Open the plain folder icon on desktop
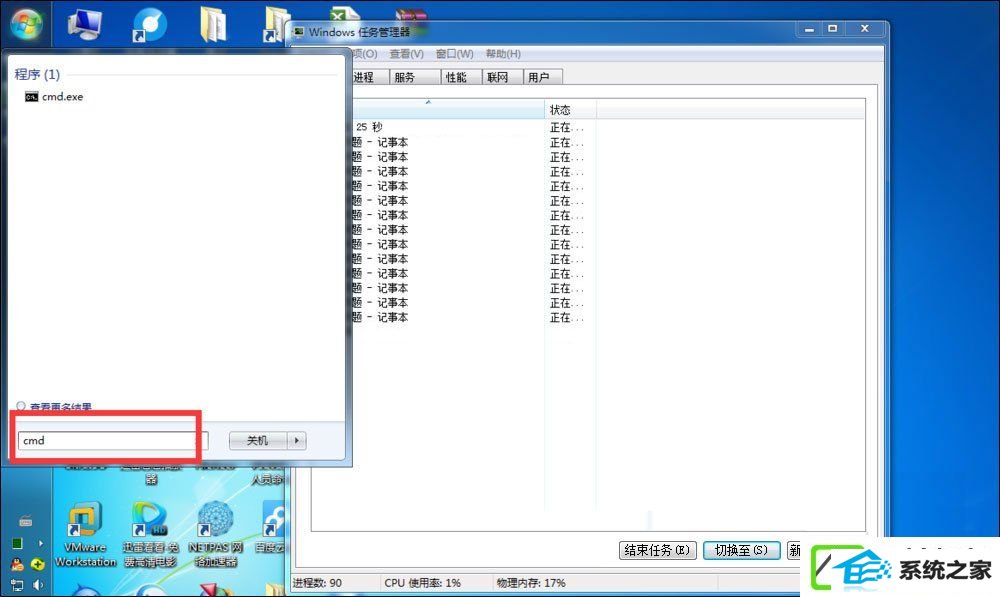The width and height of the screenshot is (1000, 597). pos(213,24)
